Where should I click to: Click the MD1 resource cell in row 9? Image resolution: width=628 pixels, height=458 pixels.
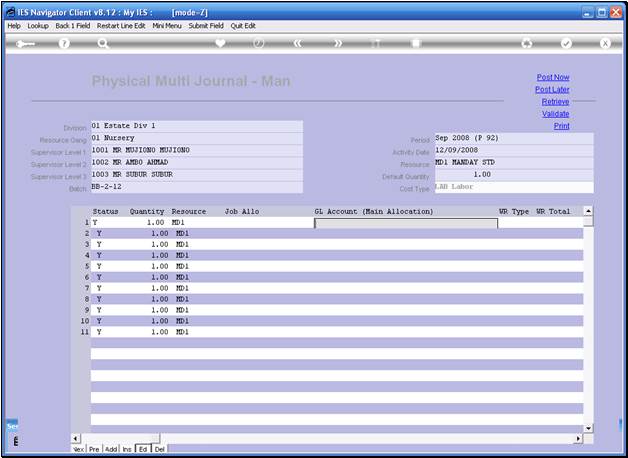(182, 310)
